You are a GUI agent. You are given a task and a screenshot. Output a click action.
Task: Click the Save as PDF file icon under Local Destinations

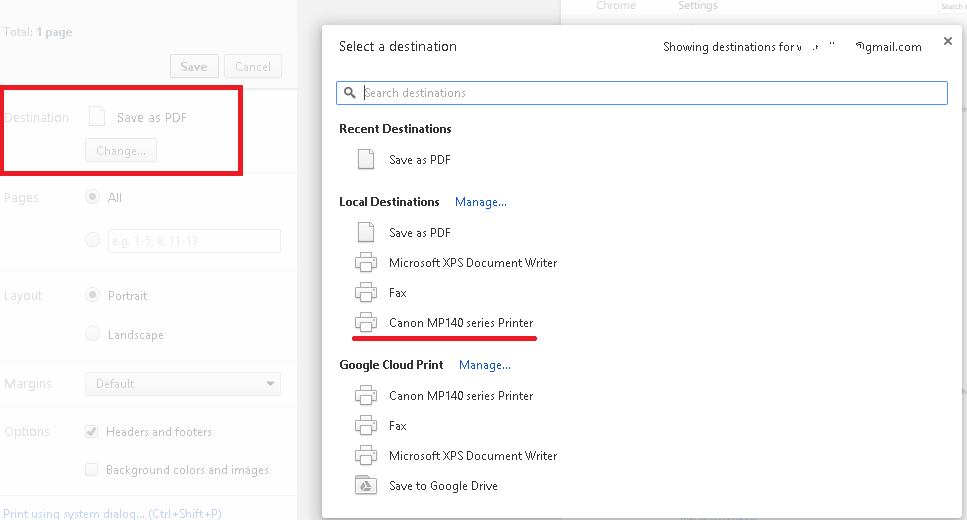tap(366, 232)
